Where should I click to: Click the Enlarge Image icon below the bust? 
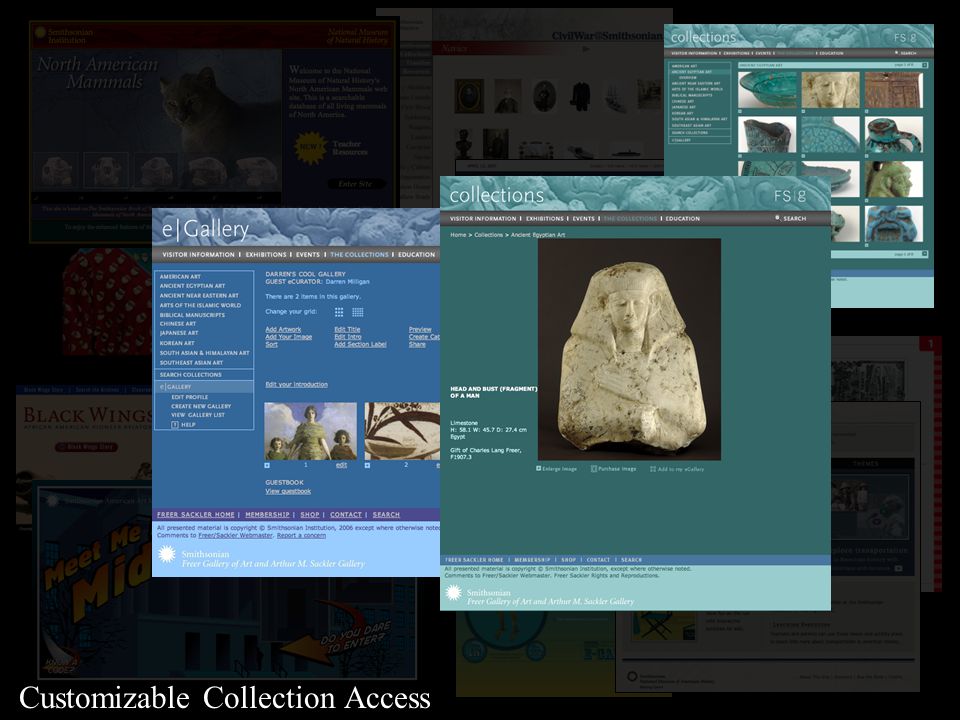539,468
